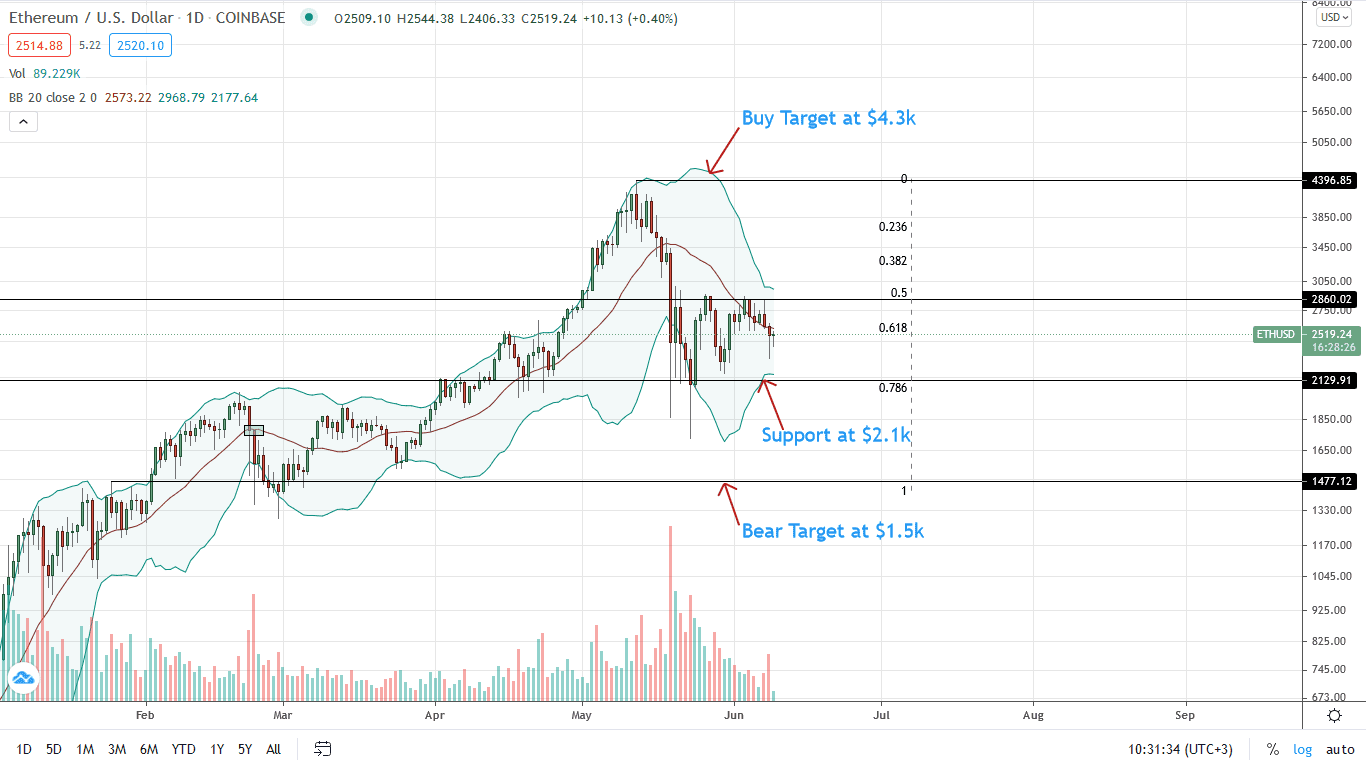The width and height of the screenshot is (1366, 768).
Task: Click the buy price 2520.10 button
Action: click(x=140, y=45)
